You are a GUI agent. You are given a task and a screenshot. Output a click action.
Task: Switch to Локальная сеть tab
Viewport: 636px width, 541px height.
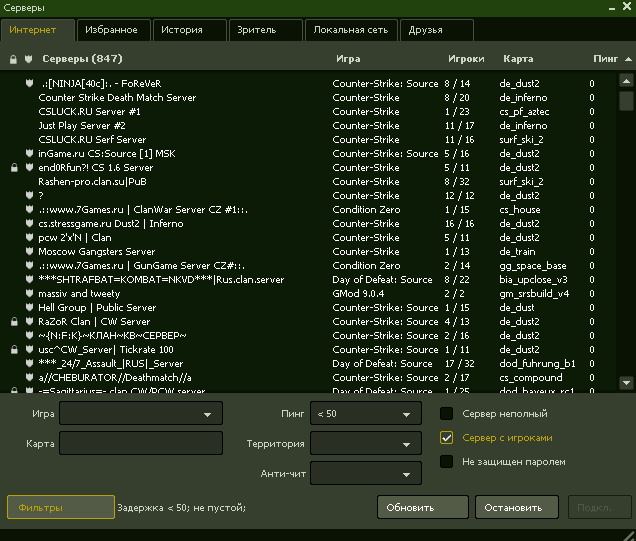click(x=351, y=30)
